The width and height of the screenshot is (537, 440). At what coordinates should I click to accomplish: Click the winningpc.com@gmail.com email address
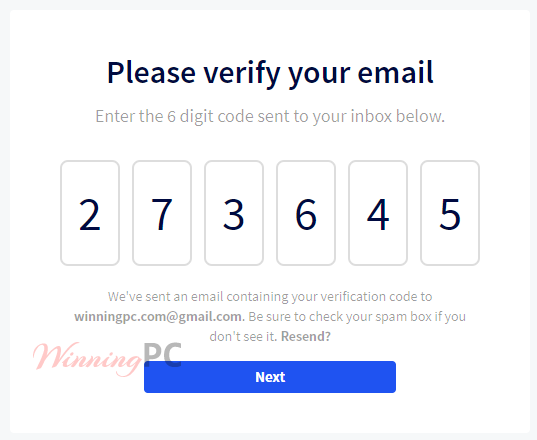pos(158,317)
